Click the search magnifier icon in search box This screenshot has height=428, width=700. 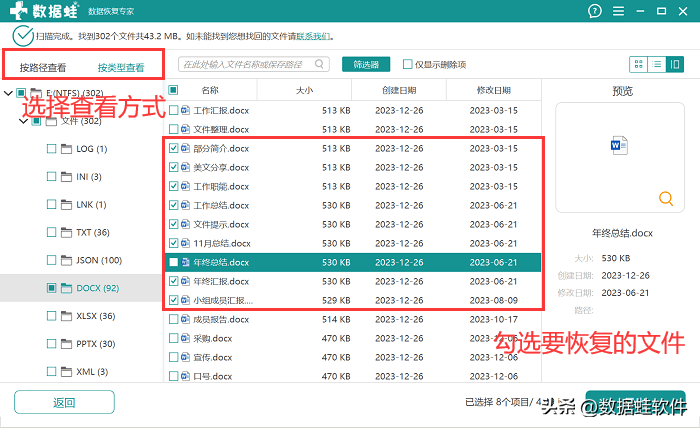click(320, 64)
